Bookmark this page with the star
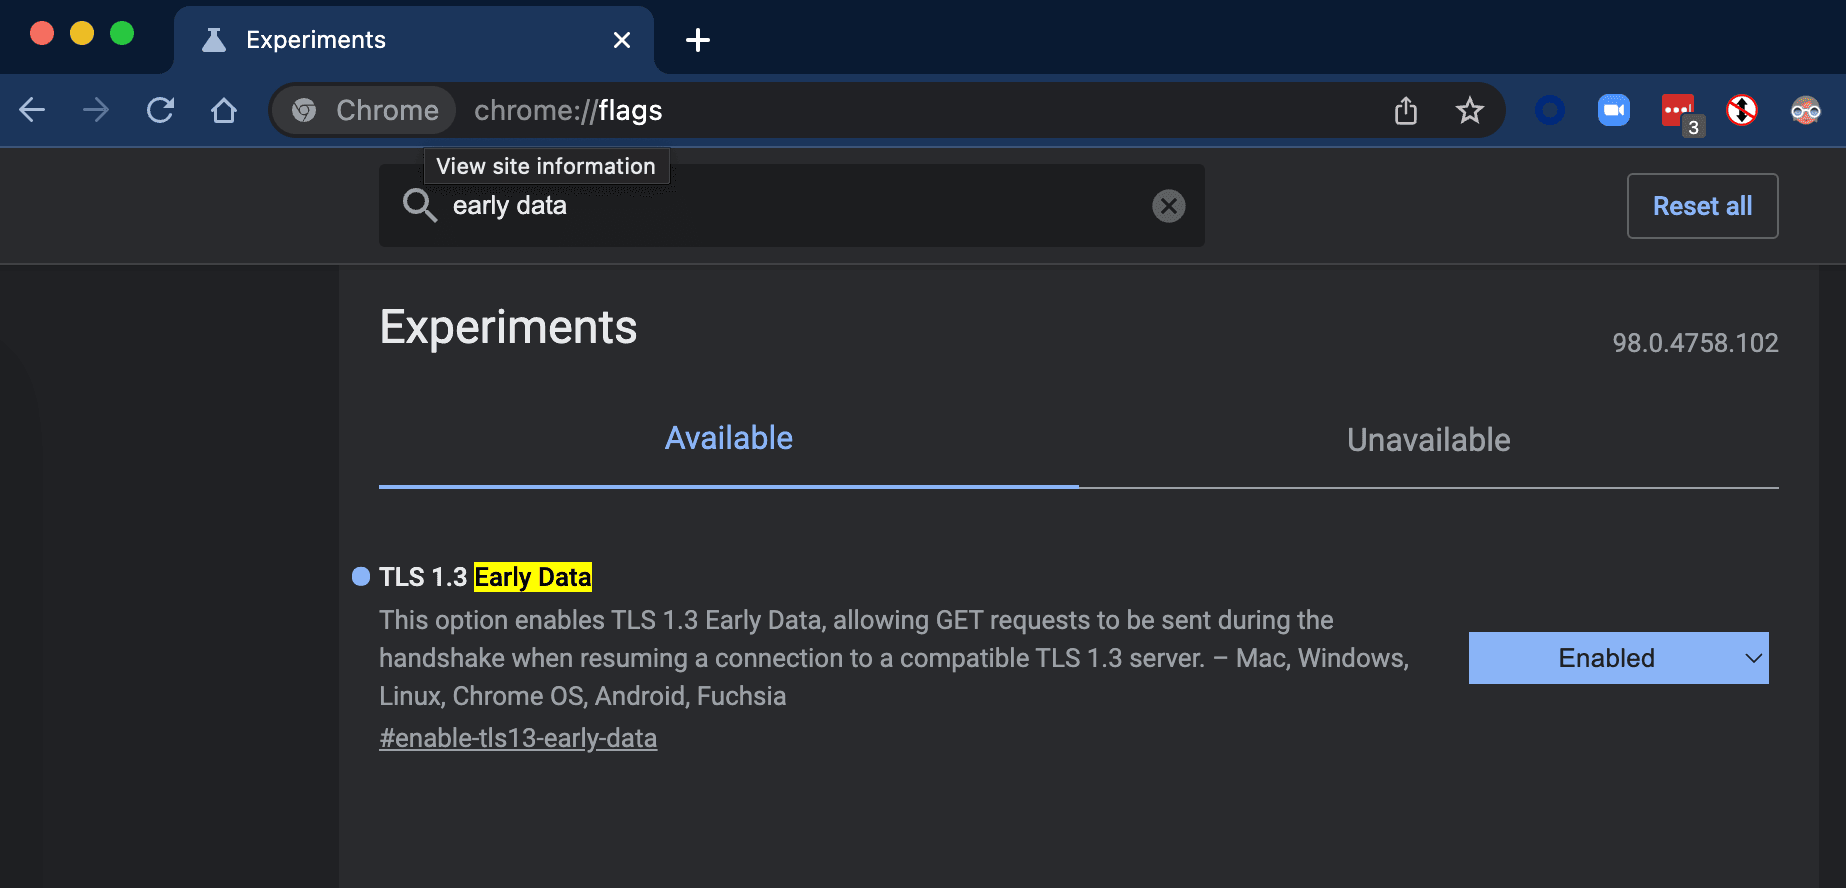Image resolution: width=1846 pixels, height=888 pixels. [1469, 110]
